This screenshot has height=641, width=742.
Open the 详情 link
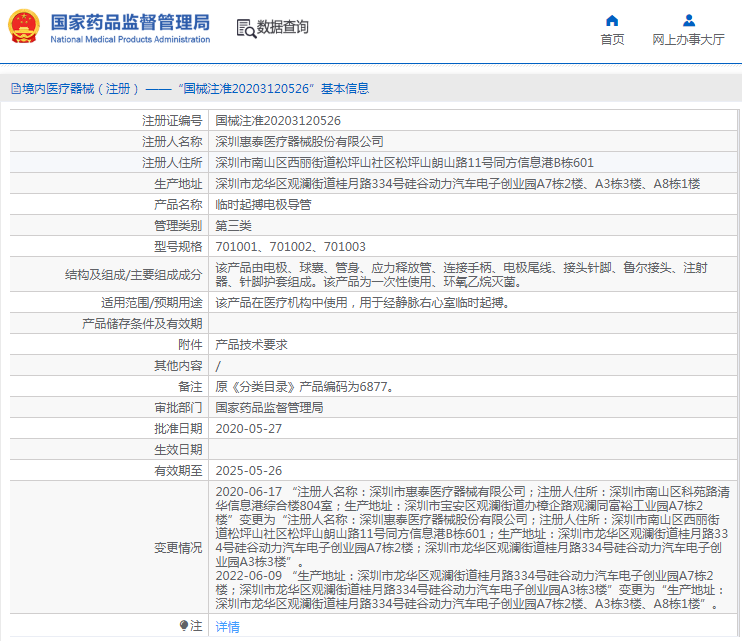[228, 626]
